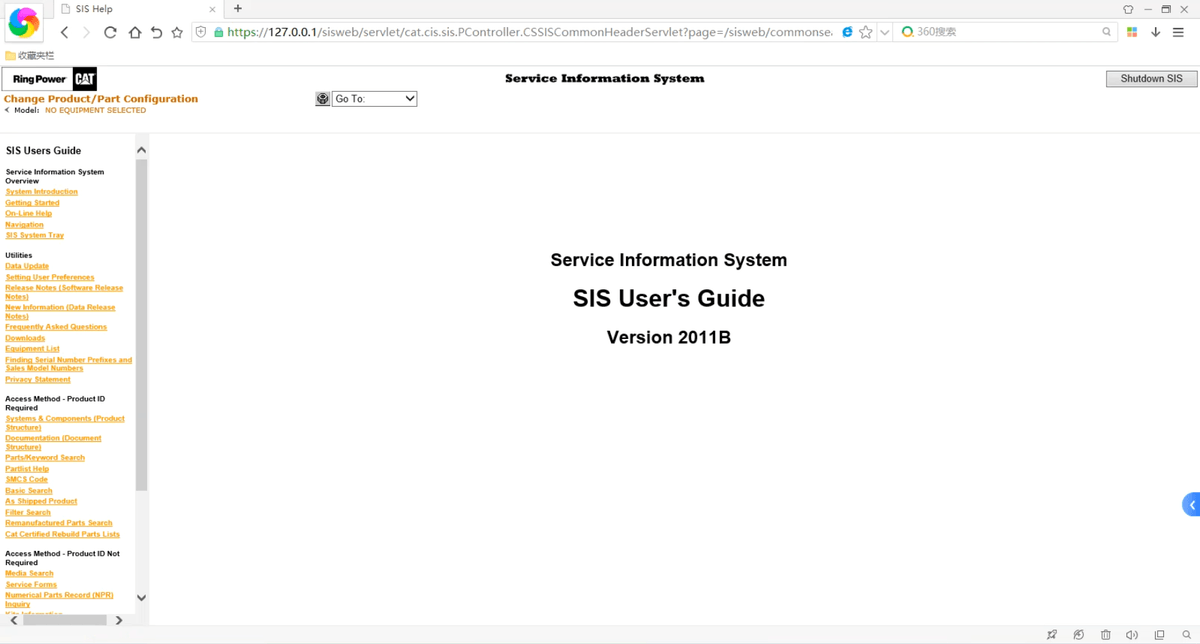Open the browser hamburger menu
The width and height of the screenshot is (1200, 644).
(1178, 32)
